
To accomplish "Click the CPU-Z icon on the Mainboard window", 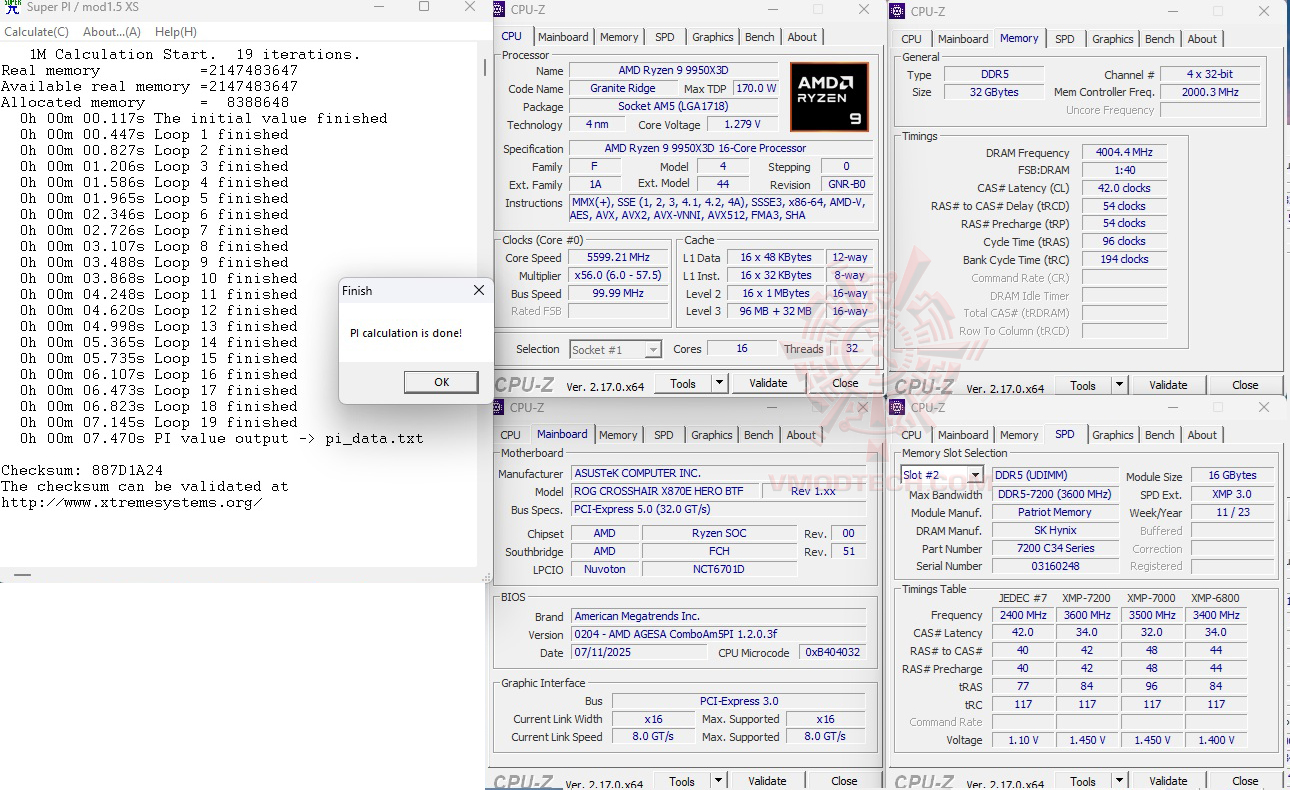I will pos(497,407).
